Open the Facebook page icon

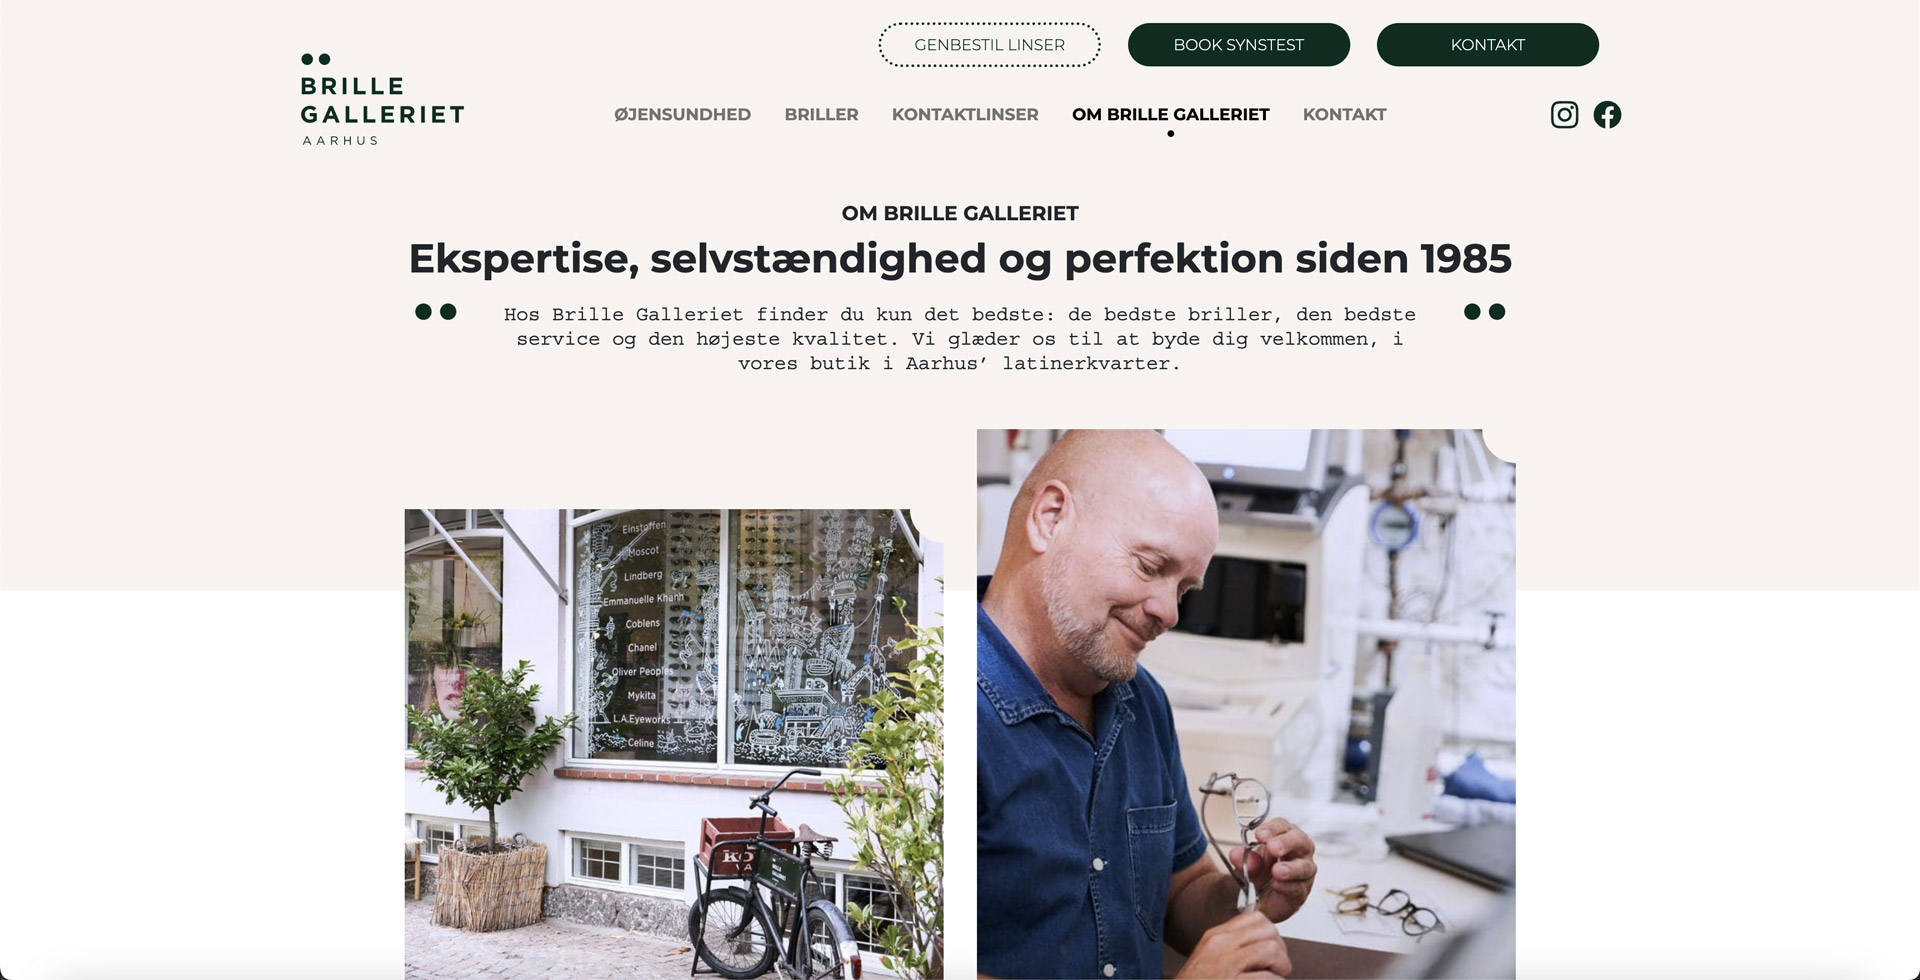(1607, 115)
